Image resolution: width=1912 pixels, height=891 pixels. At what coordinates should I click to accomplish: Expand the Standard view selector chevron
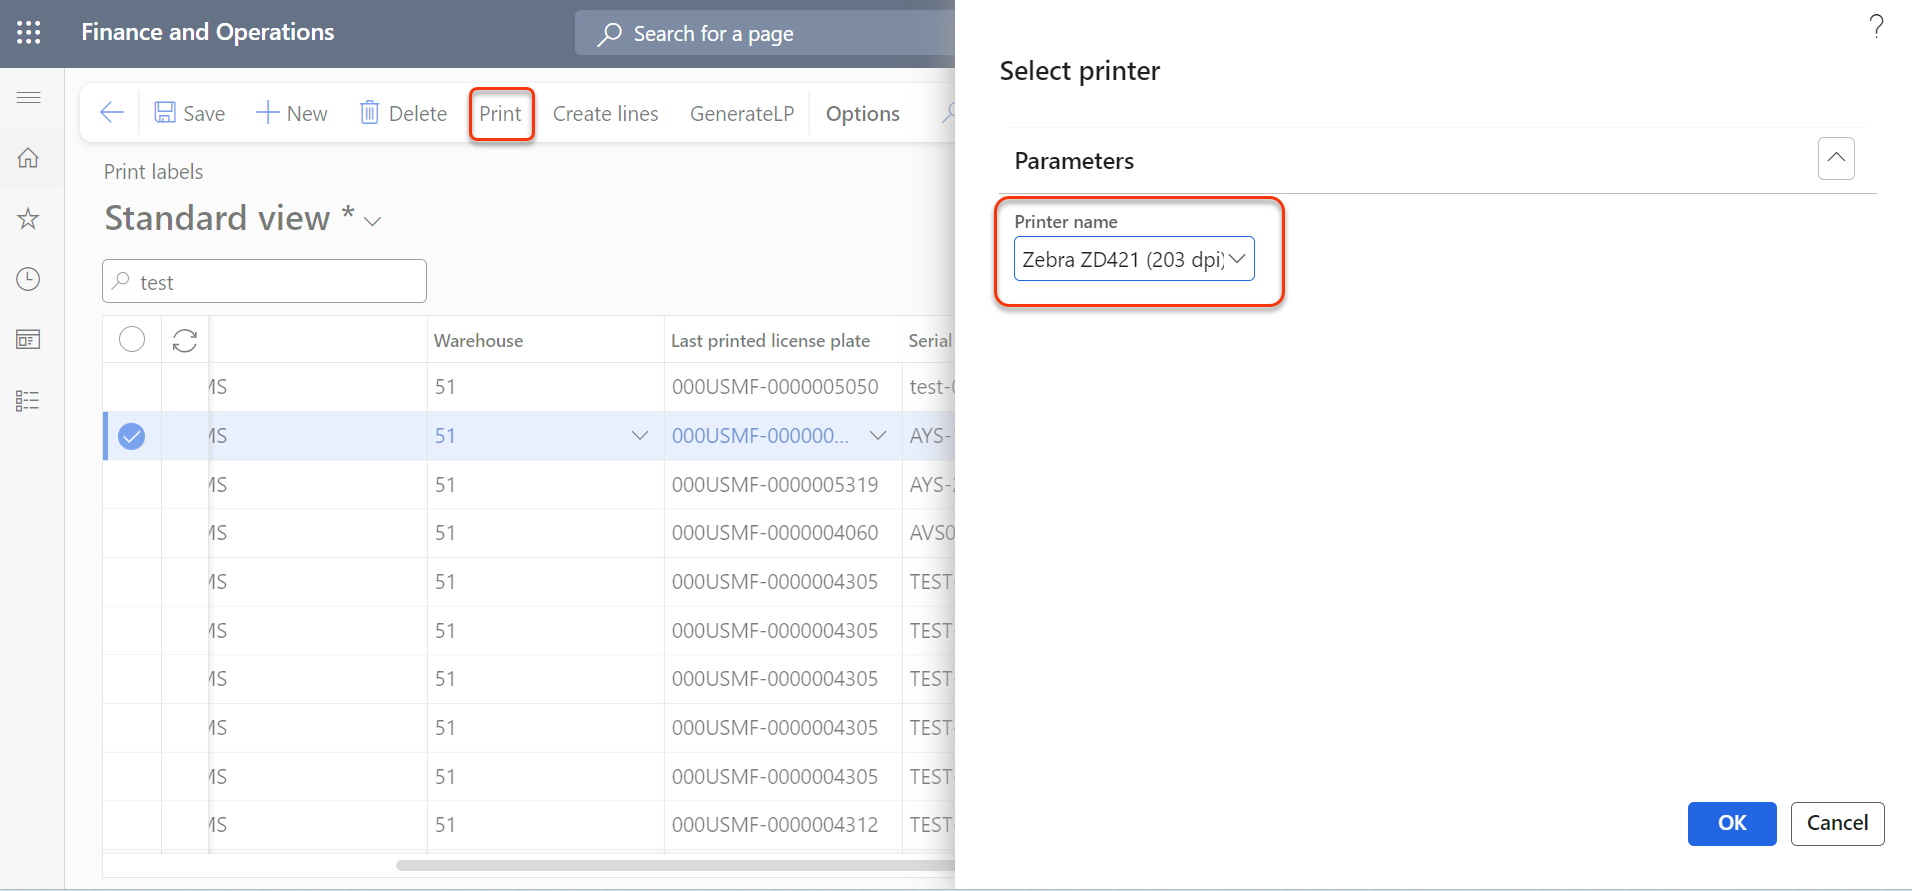(373, 221)
